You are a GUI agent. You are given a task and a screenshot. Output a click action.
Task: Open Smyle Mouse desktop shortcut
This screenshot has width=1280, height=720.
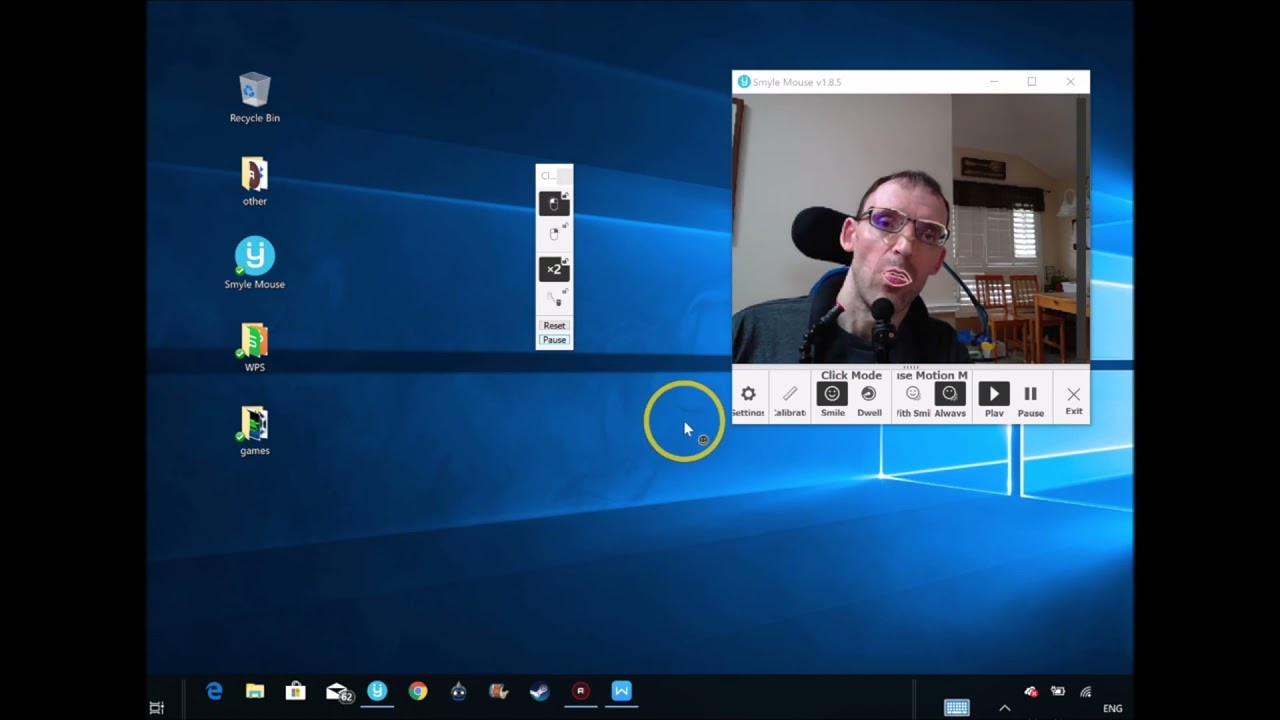(x=254, y=262)
